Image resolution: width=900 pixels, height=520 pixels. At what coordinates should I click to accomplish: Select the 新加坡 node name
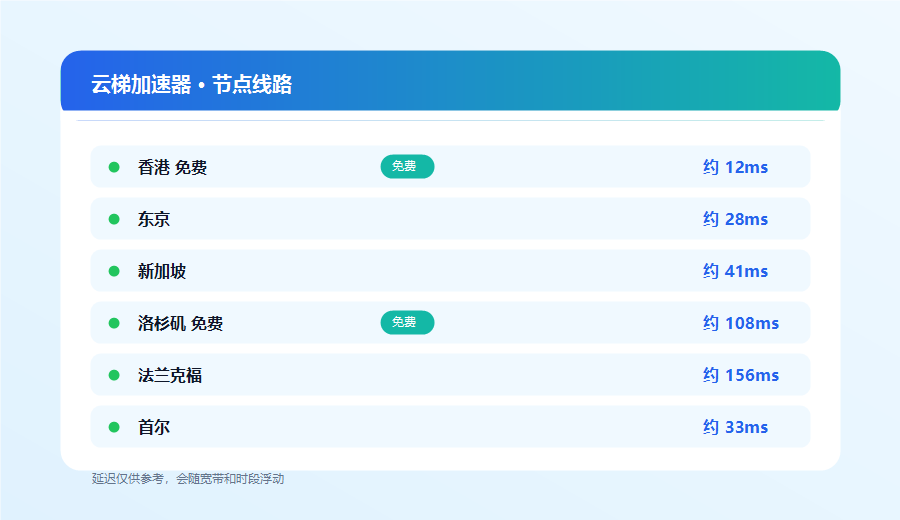162,271
